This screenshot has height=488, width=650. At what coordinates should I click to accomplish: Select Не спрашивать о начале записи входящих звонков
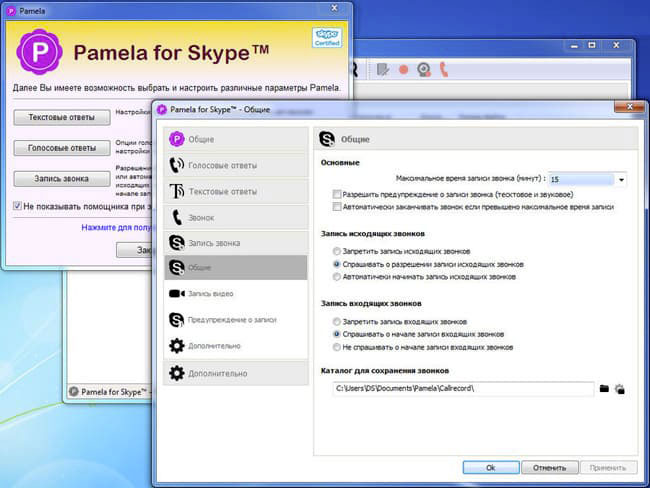[x=337, y=347]
